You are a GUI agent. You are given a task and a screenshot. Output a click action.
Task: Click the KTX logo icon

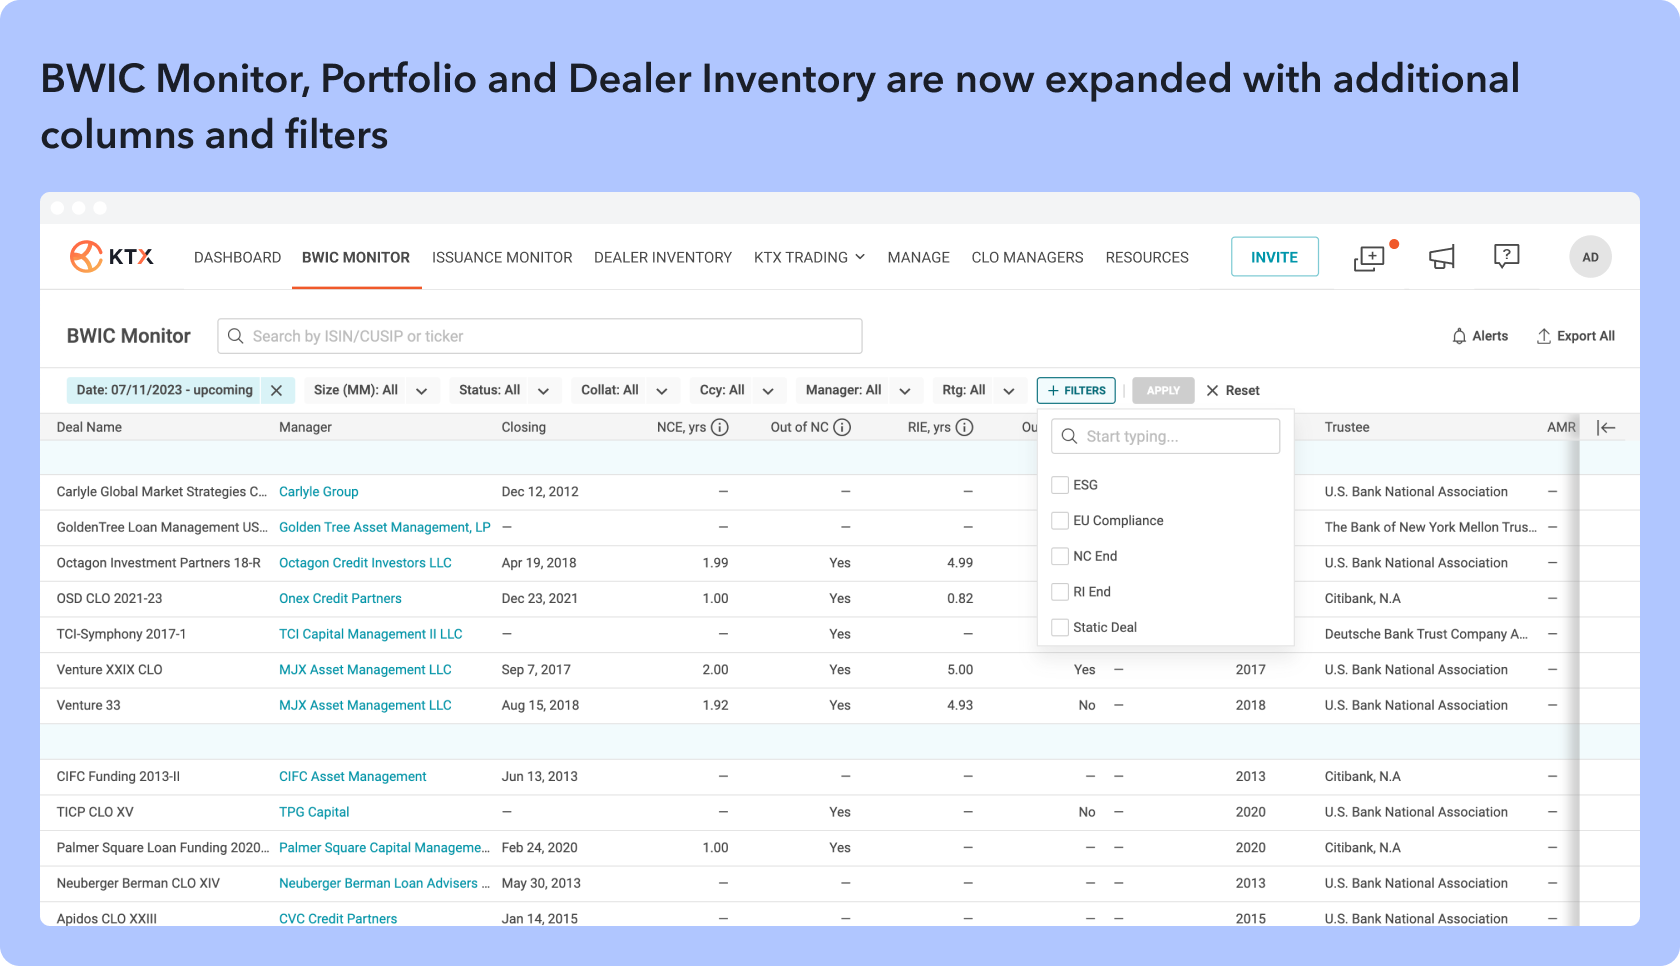point(87,257)
